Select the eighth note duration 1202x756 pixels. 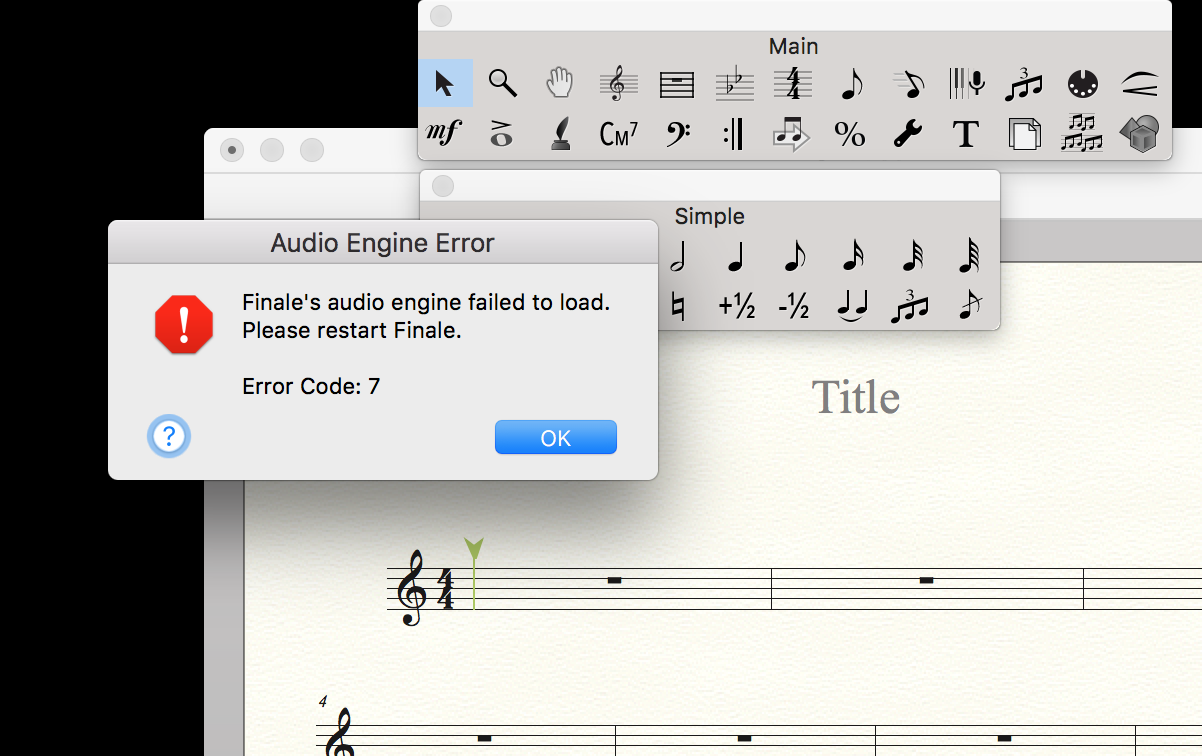click(793, 258)
